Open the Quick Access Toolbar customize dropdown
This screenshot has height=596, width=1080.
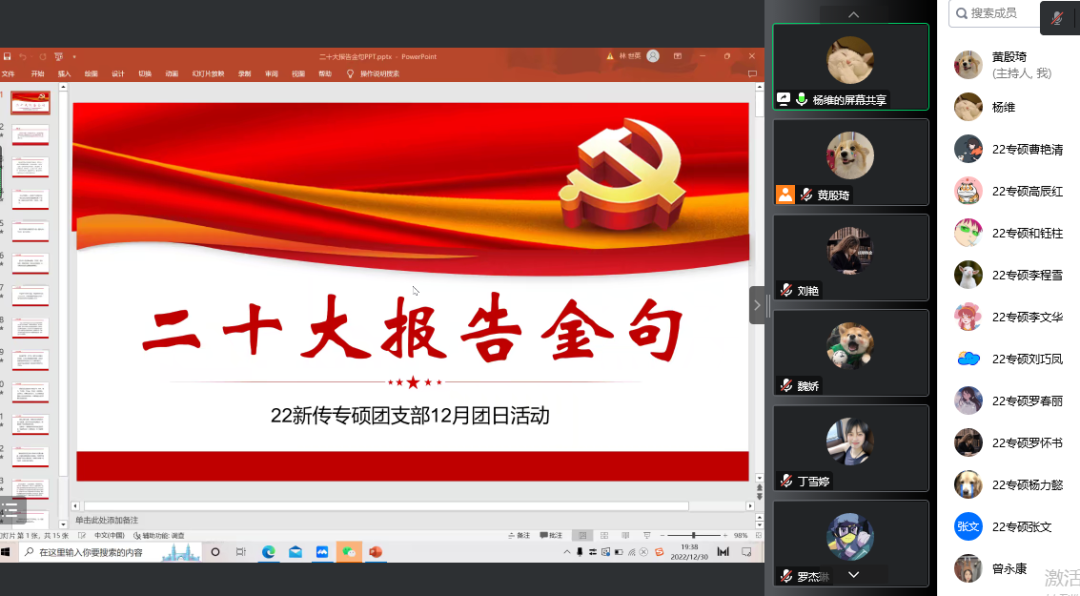point(74,56)
